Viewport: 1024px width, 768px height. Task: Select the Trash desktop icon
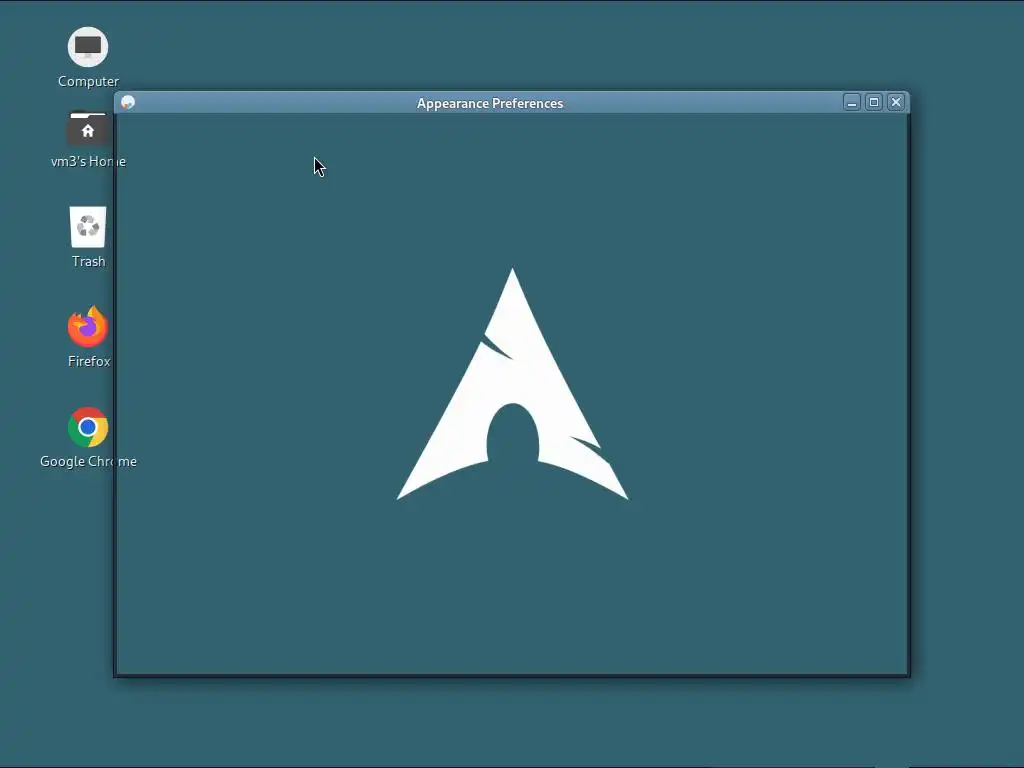pyautogui.click(x=88, y=227)
